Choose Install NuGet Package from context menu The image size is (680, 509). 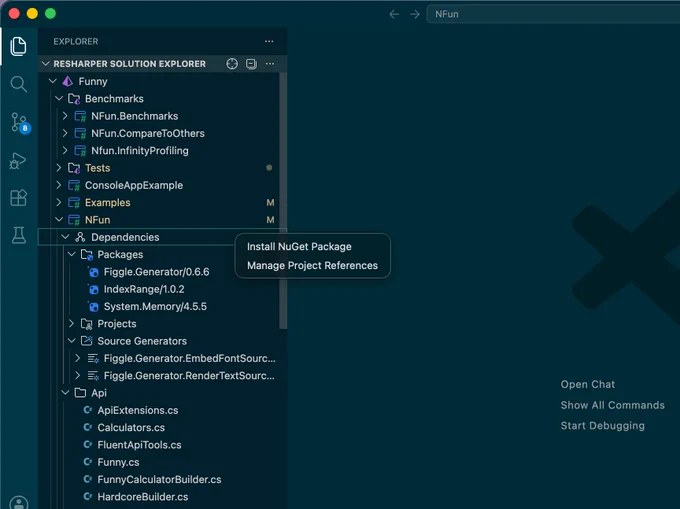(299, 247)
